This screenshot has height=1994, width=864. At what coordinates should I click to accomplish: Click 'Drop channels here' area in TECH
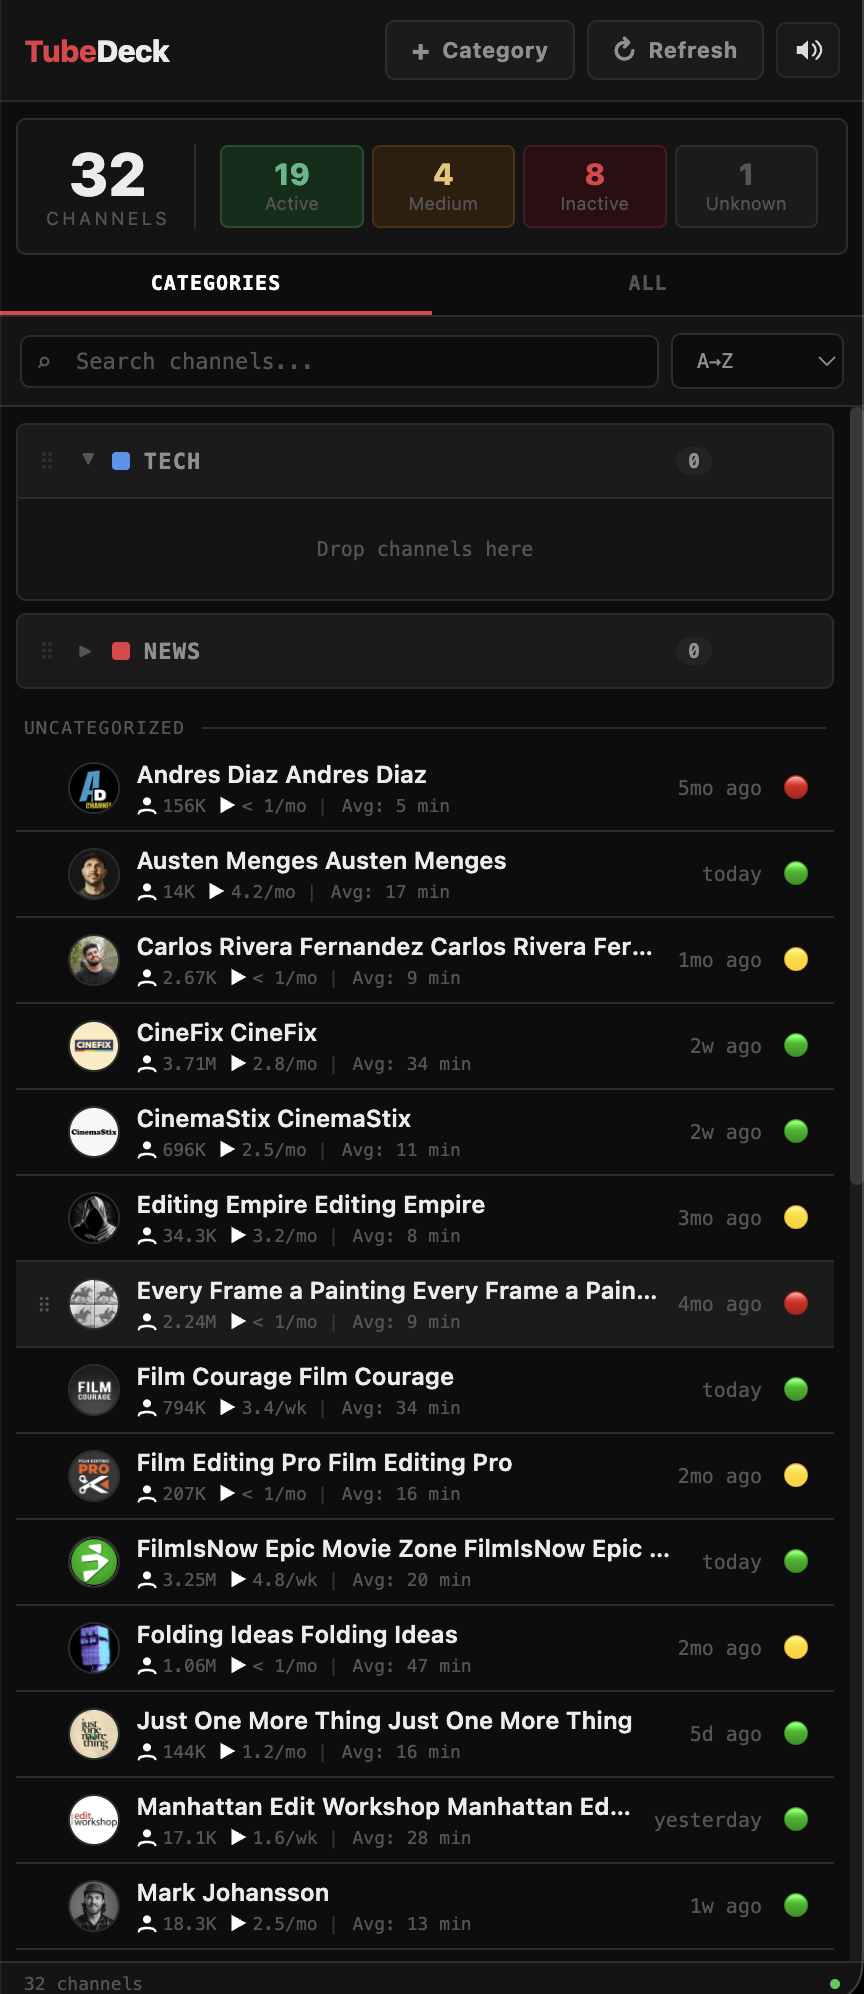point(425,549)
